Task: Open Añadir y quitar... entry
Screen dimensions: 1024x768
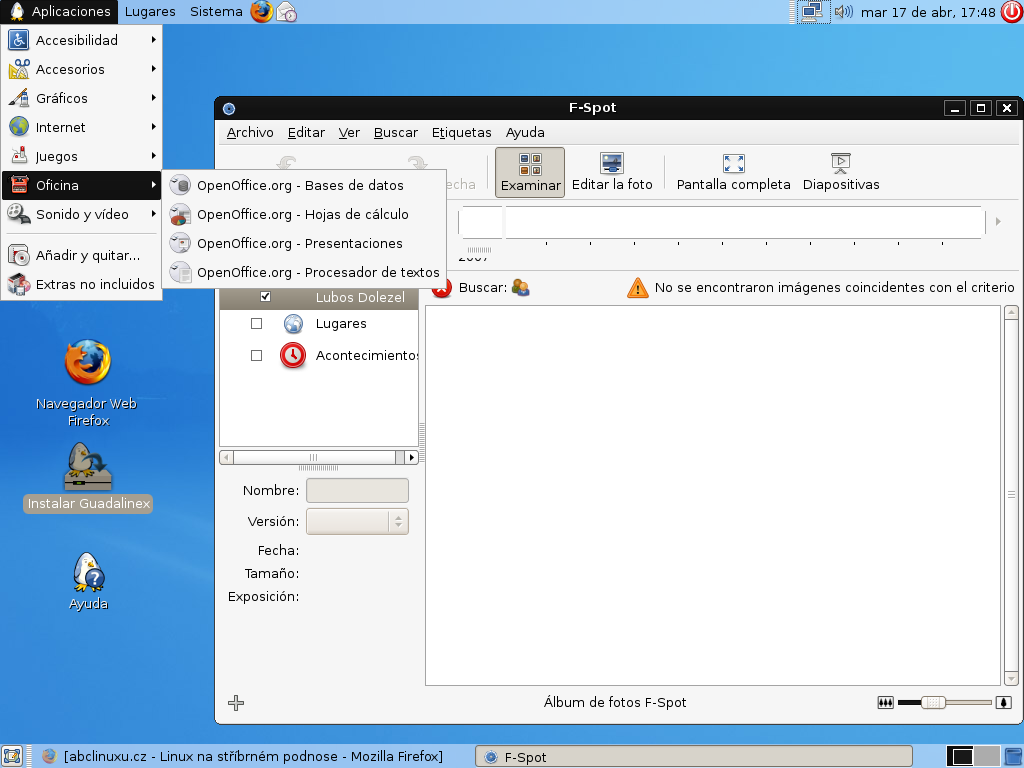Action: point(81,255)
